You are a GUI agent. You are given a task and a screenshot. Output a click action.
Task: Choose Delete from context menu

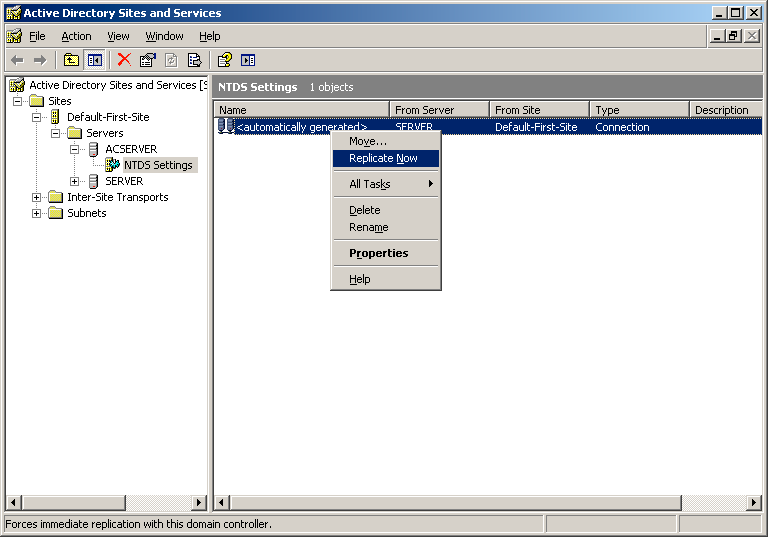(386, 210)
